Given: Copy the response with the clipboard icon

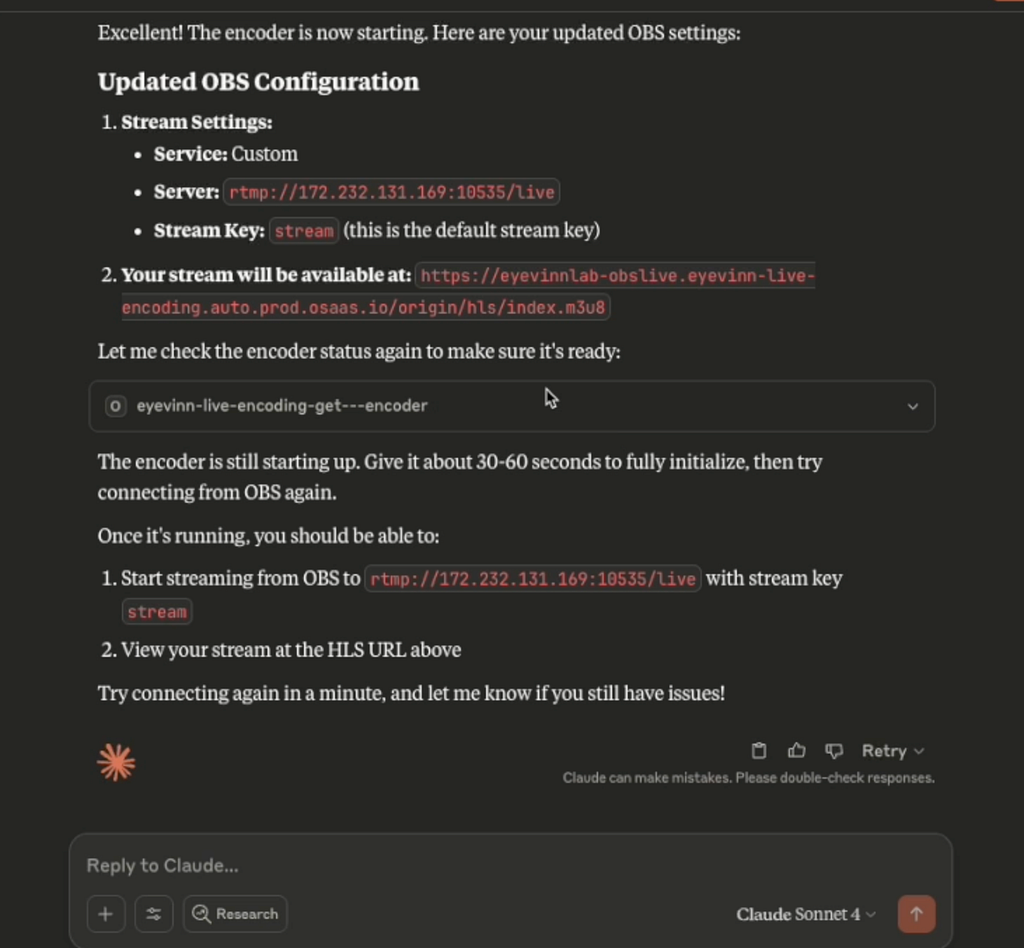Looking at the screenshot, I should click(x=759, y=750).
